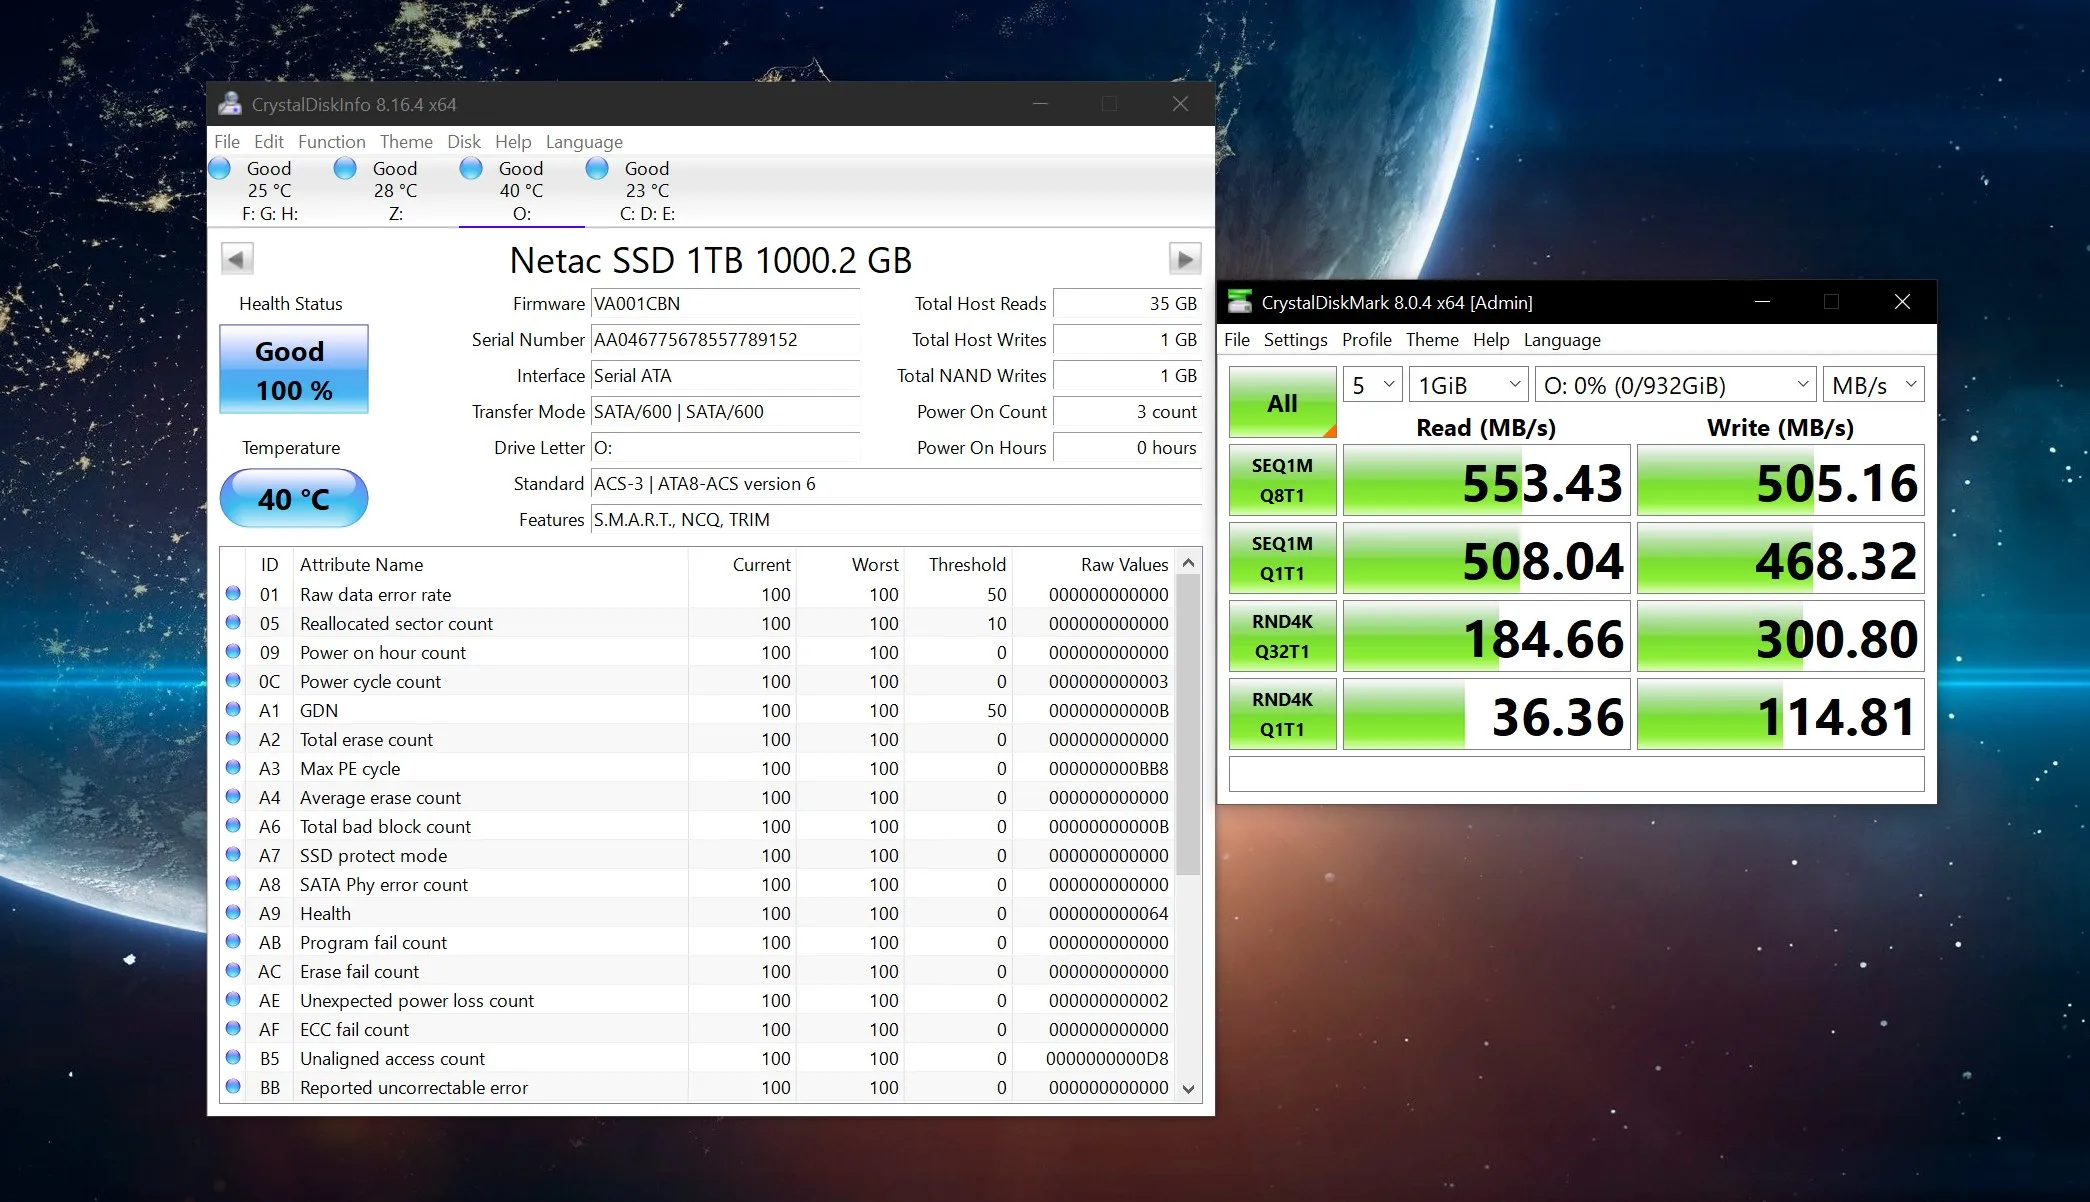Open the 1GiB test size dropdown
2090x1202 pixels.
1467,385
